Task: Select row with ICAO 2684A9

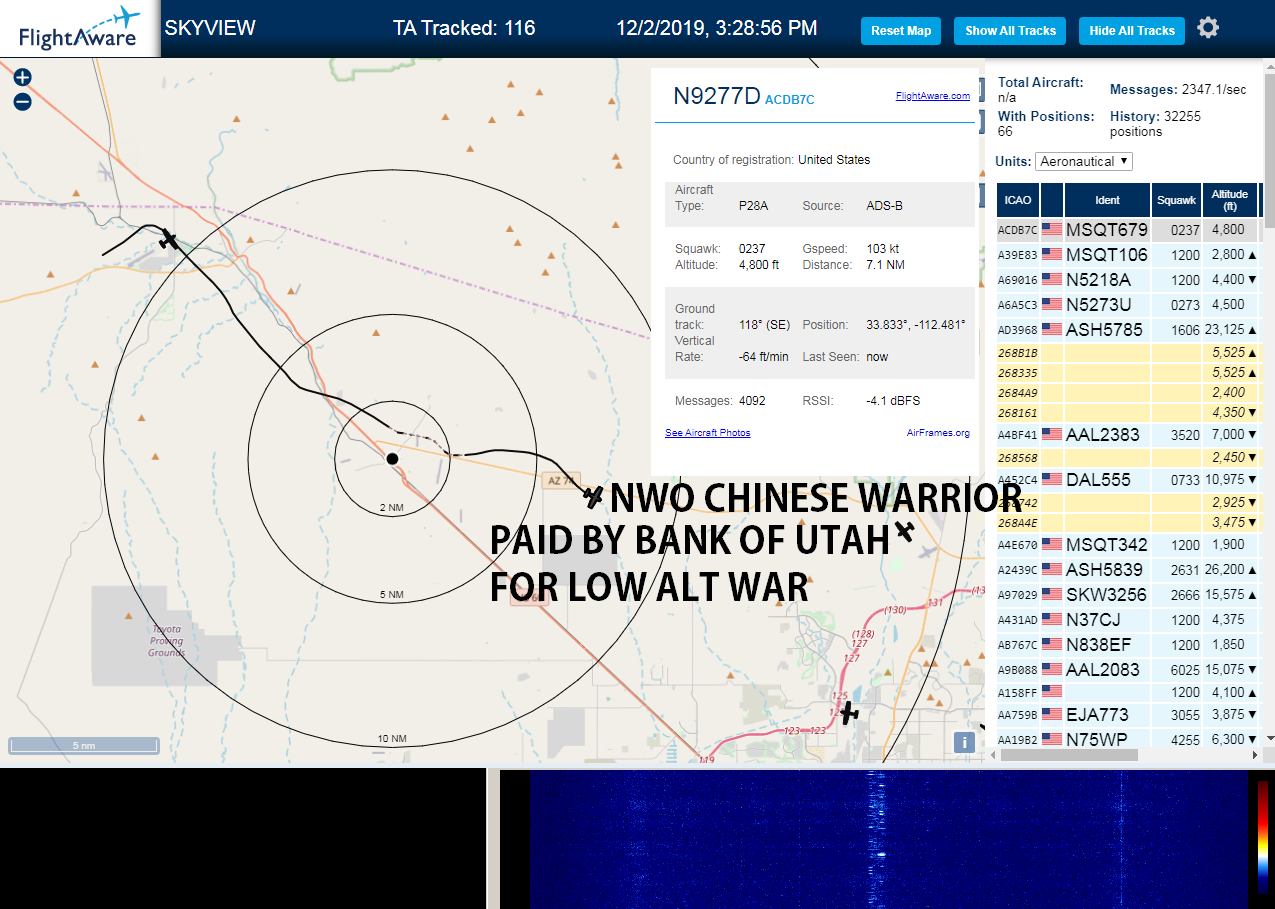Action: coord(1128,393)
